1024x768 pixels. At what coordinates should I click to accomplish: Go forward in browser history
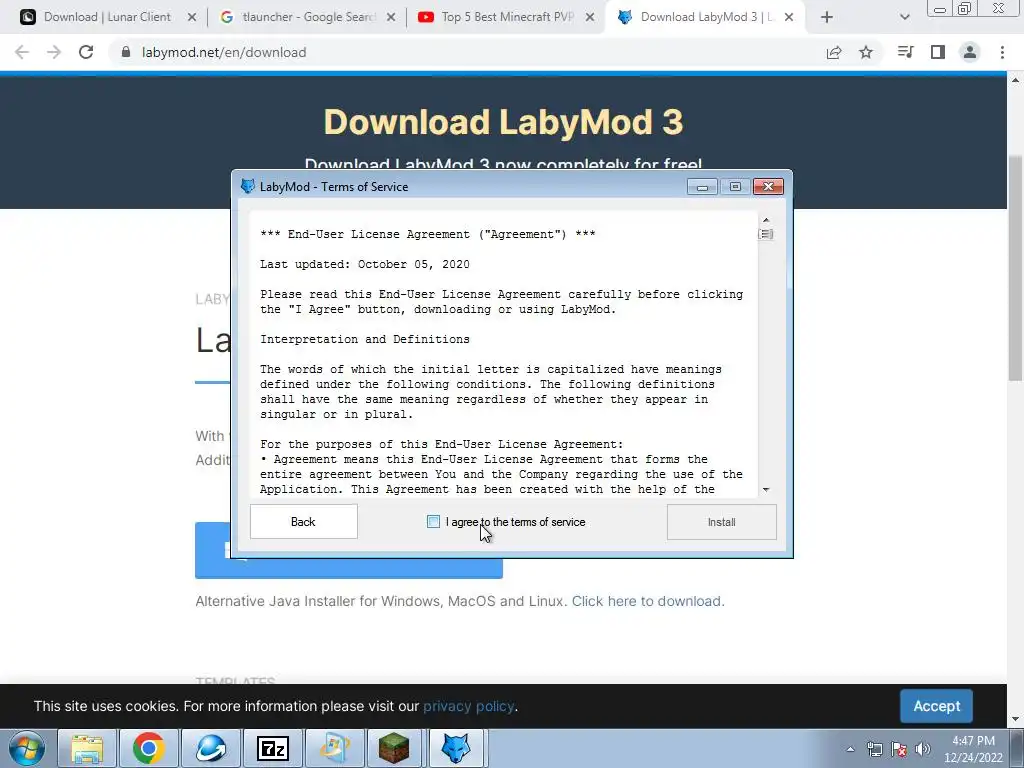[x=54, y=52]
